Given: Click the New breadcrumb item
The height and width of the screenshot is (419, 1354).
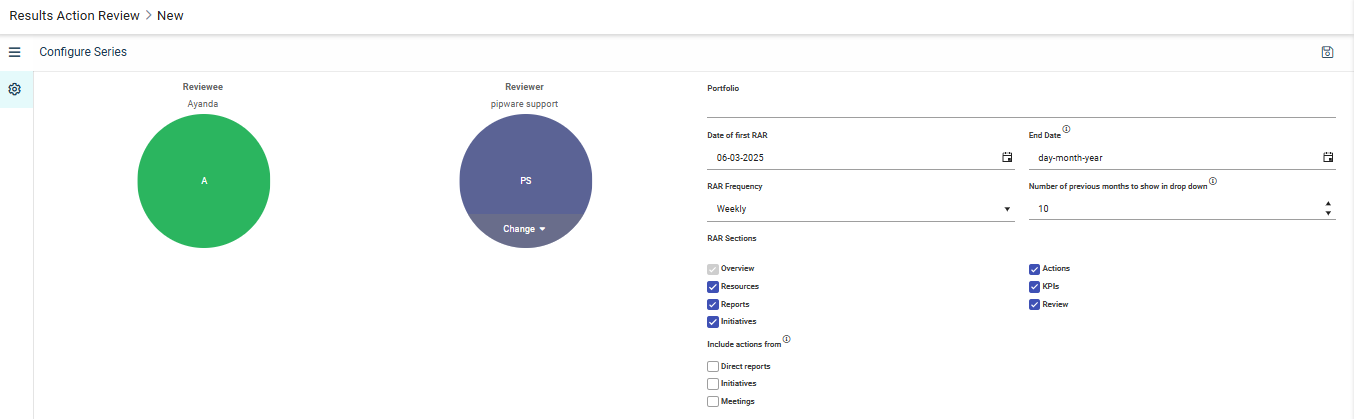Looking at the screenshot, I should 170,16.
